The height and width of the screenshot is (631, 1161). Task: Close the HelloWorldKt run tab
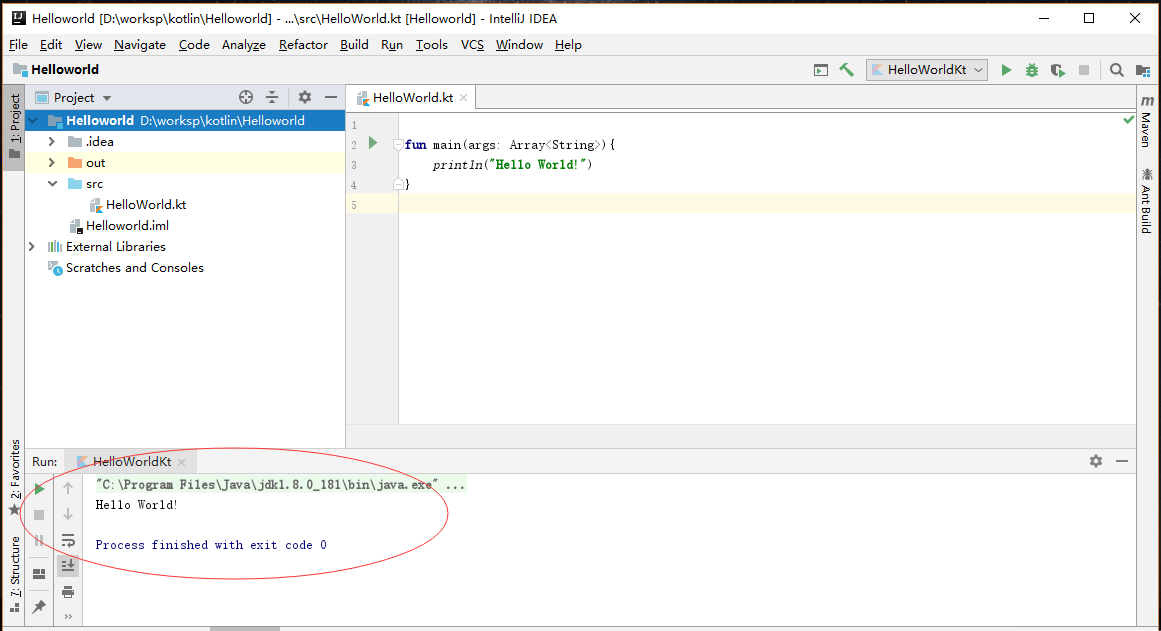[181, 462]
